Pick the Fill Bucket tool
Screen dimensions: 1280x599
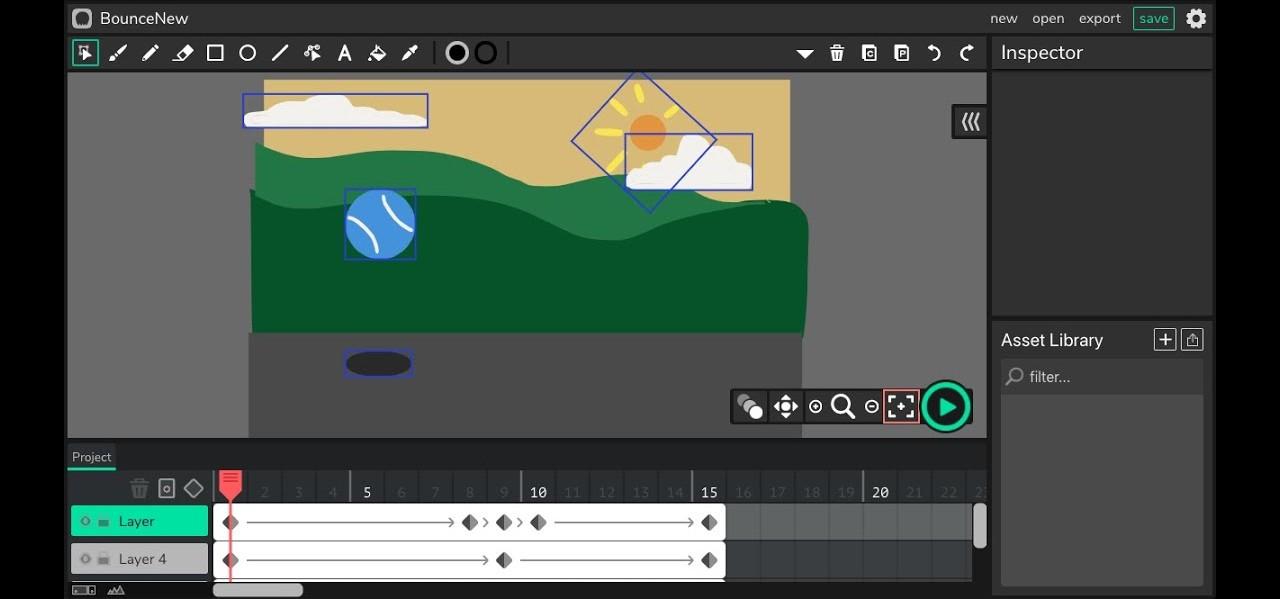point(377,54)
